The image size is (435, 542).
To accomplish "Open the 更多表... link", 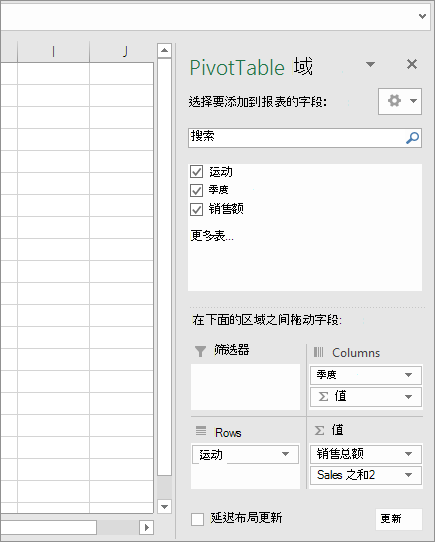I will 212,236.
